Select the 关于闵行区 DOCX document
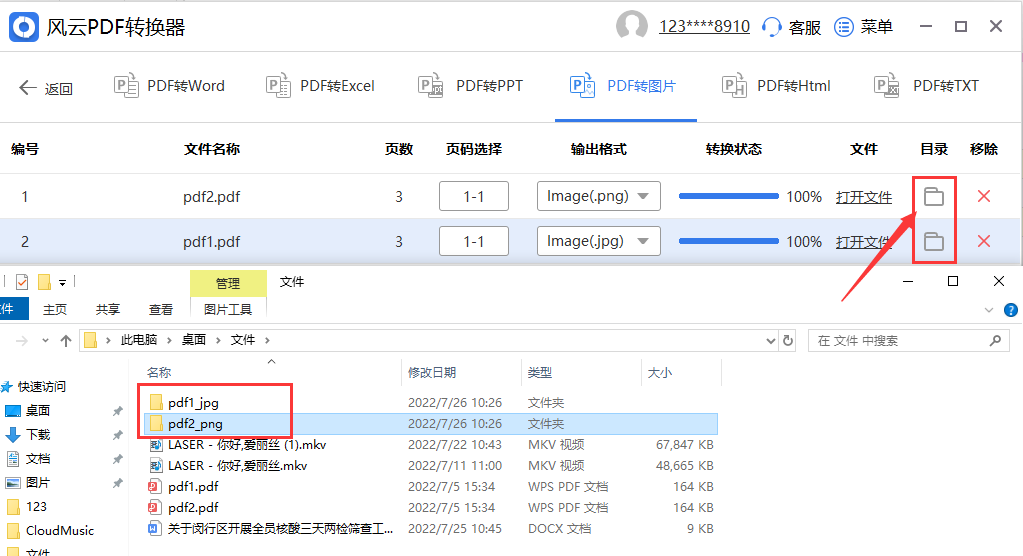The height and width of the screenshot is (556, 1023). point(431,528)
